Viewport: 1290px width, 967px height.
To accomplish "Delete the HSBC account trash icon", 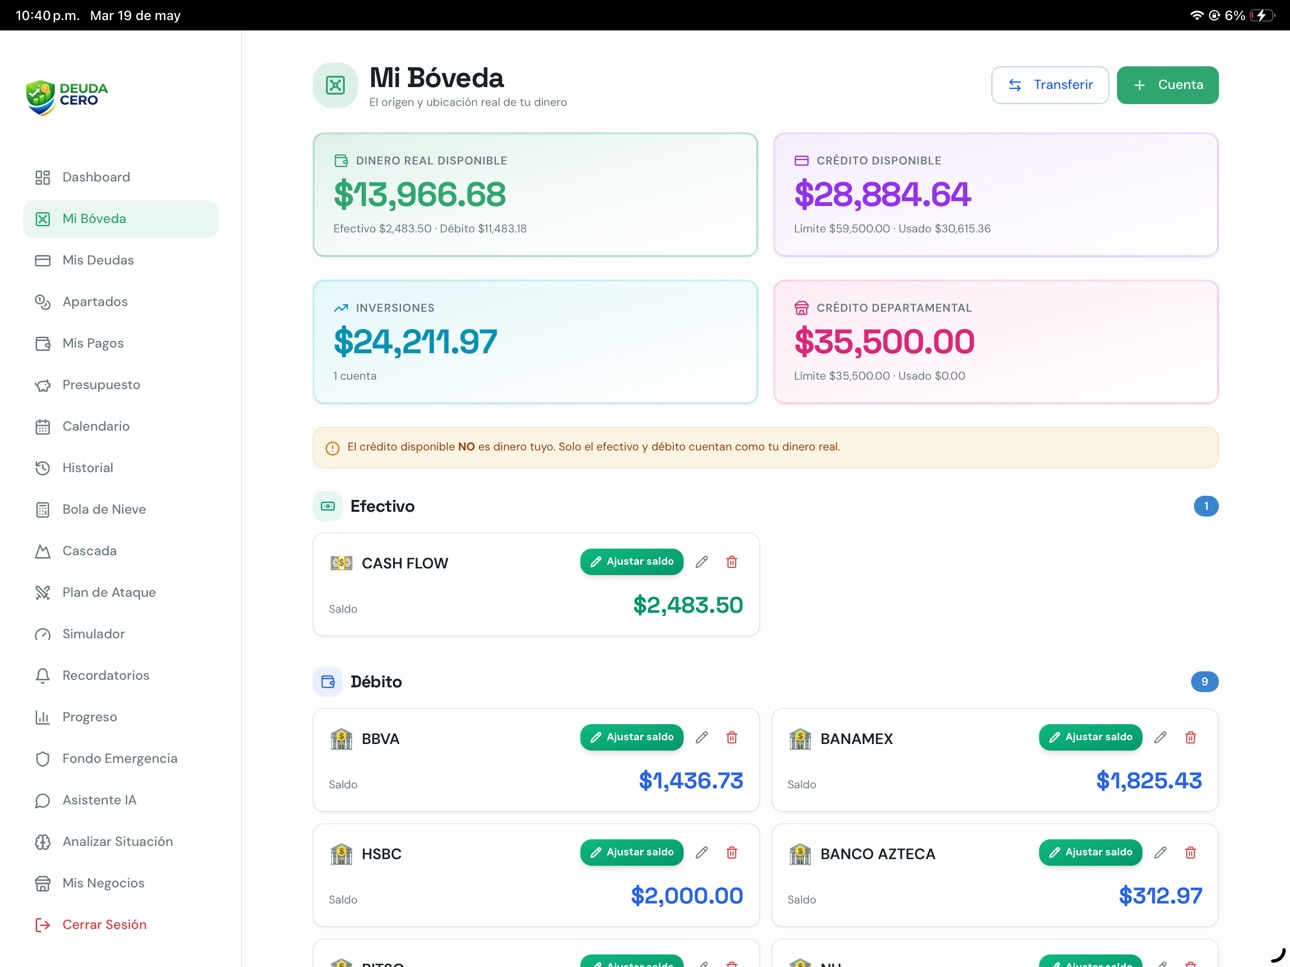I will [732, 852].
